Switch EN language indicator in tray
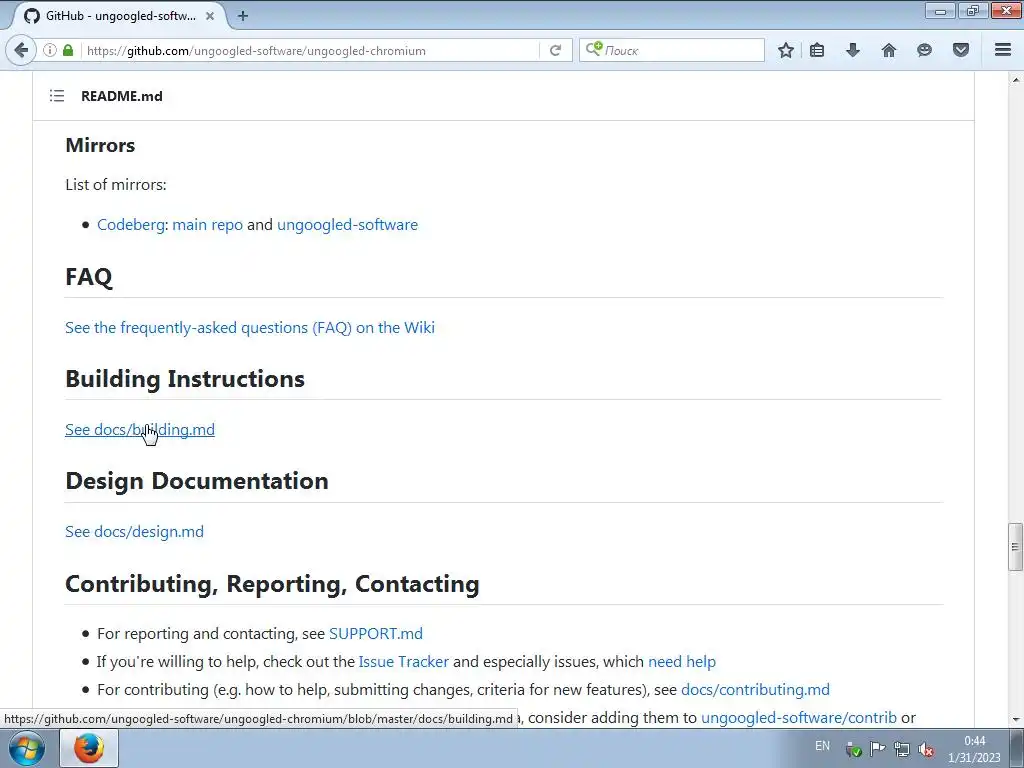This screenshot has width=1024, height=768. (x=822, y=746)
